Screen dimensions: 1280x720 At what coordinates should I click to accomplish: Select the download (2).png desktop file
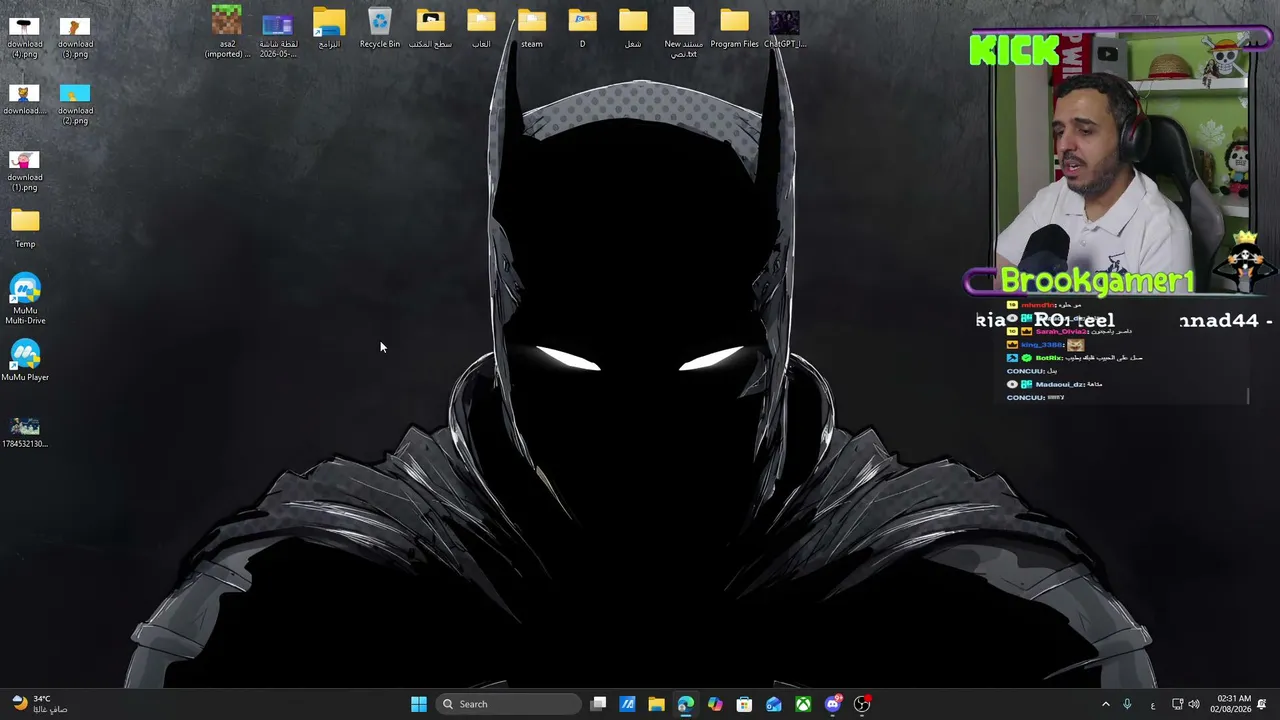click(x=75, y=104)
